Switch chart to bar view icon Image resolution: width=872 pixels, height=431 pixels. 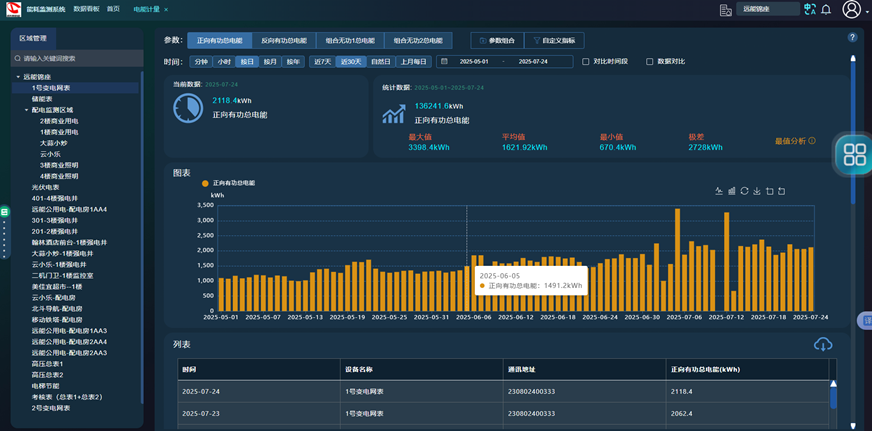click(732, 191)
